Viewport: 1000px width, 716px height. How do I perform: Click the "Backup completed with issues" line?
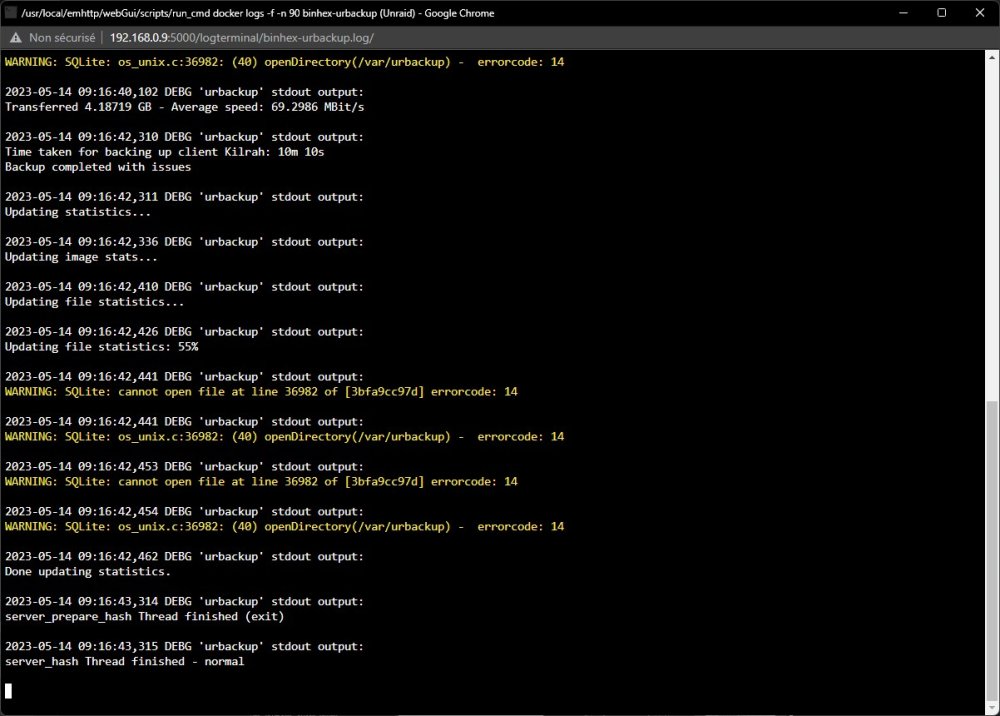(98, 167)
